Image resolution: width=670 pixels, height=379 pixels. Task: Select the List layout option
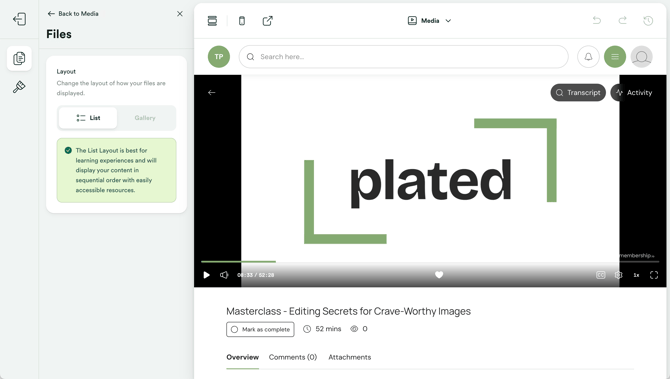coord(88,118)
